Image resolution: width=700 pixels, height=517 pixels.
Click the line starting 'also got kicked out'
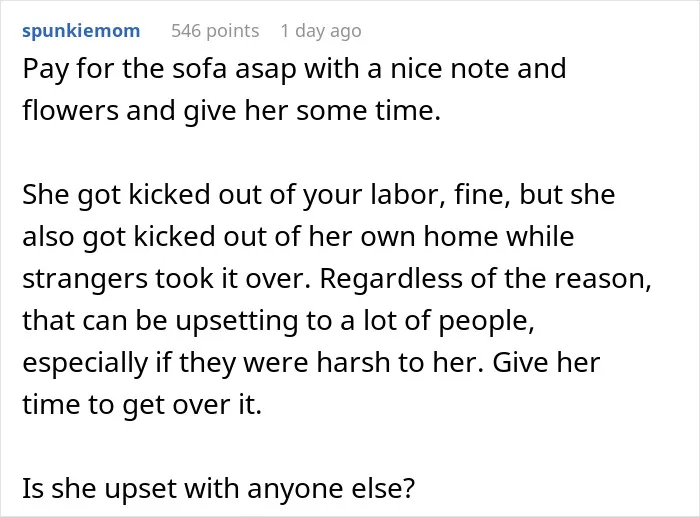pyautogui.click(x=298, y=237)
